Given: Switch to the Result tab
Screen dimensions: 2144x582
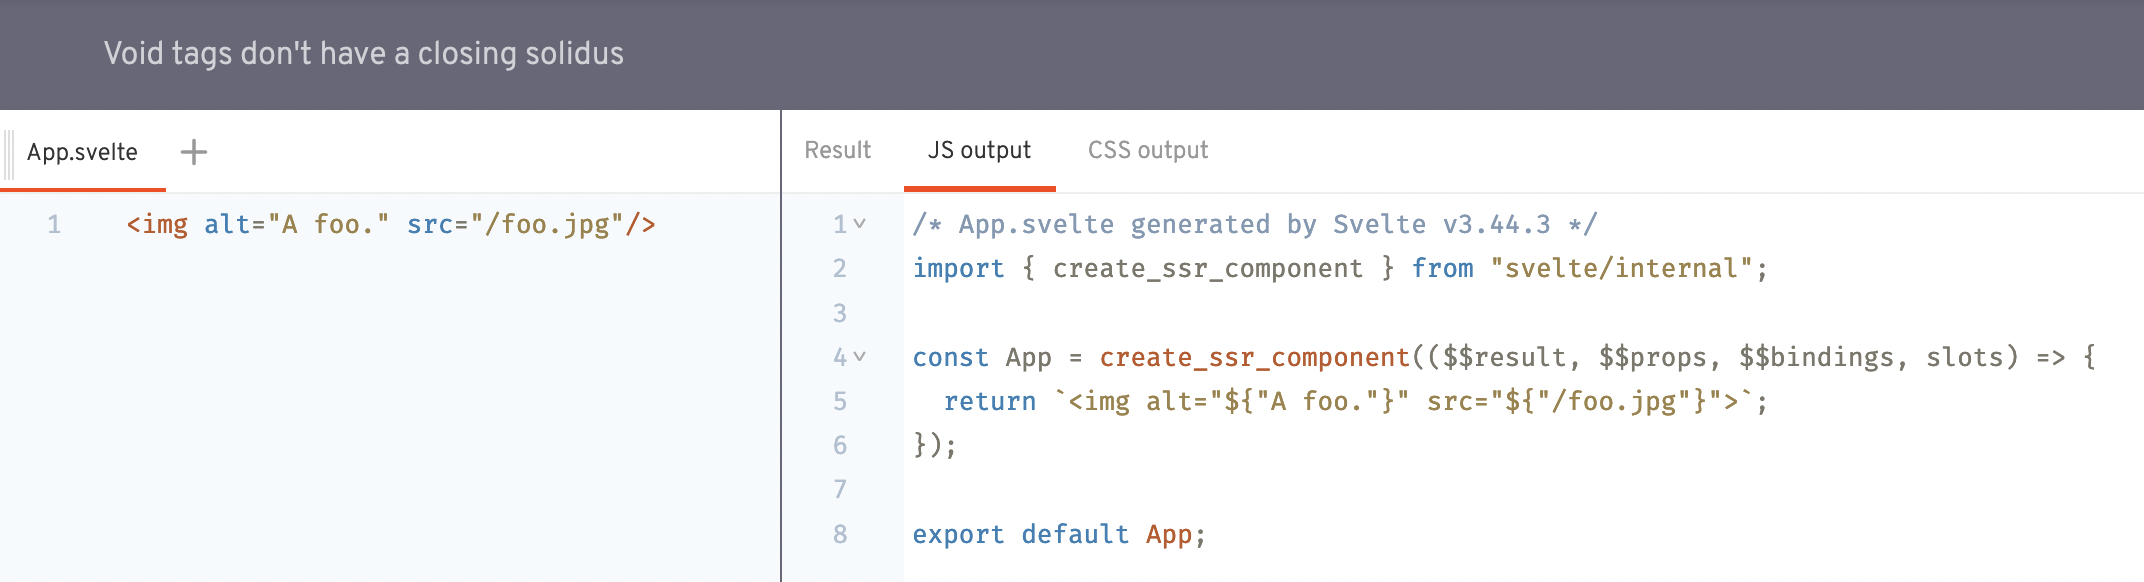Looking at the screenshot, I should [x=838, y=150].
